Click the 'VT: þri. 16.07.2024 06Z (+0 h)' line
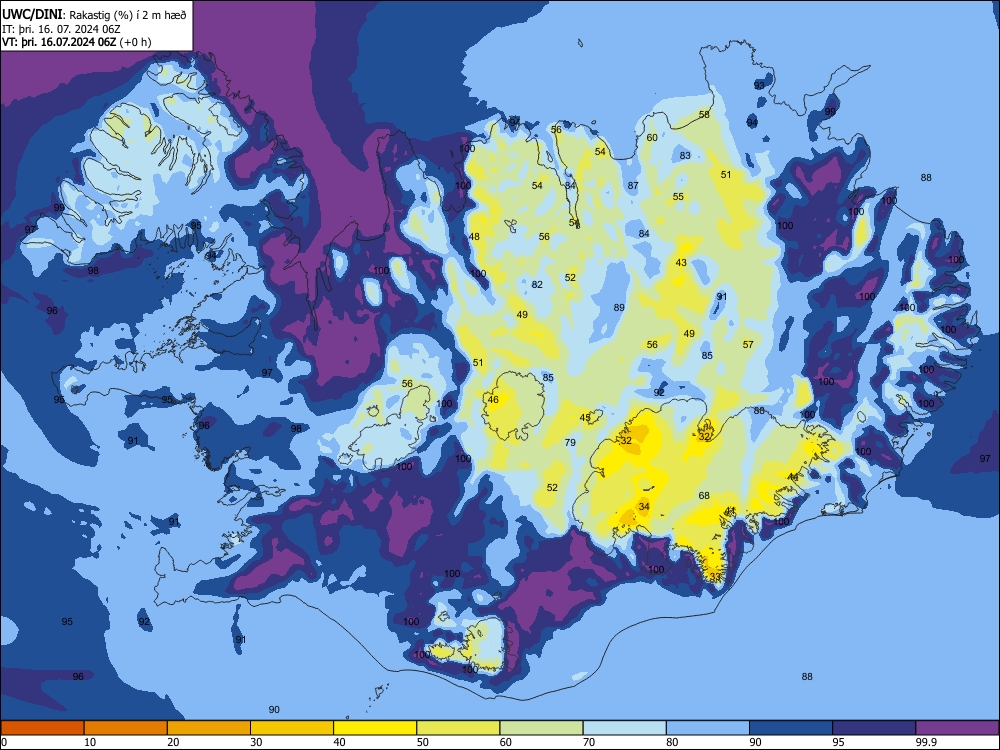1000x750 pixels. pyautogui.click(x=77, y=42)
